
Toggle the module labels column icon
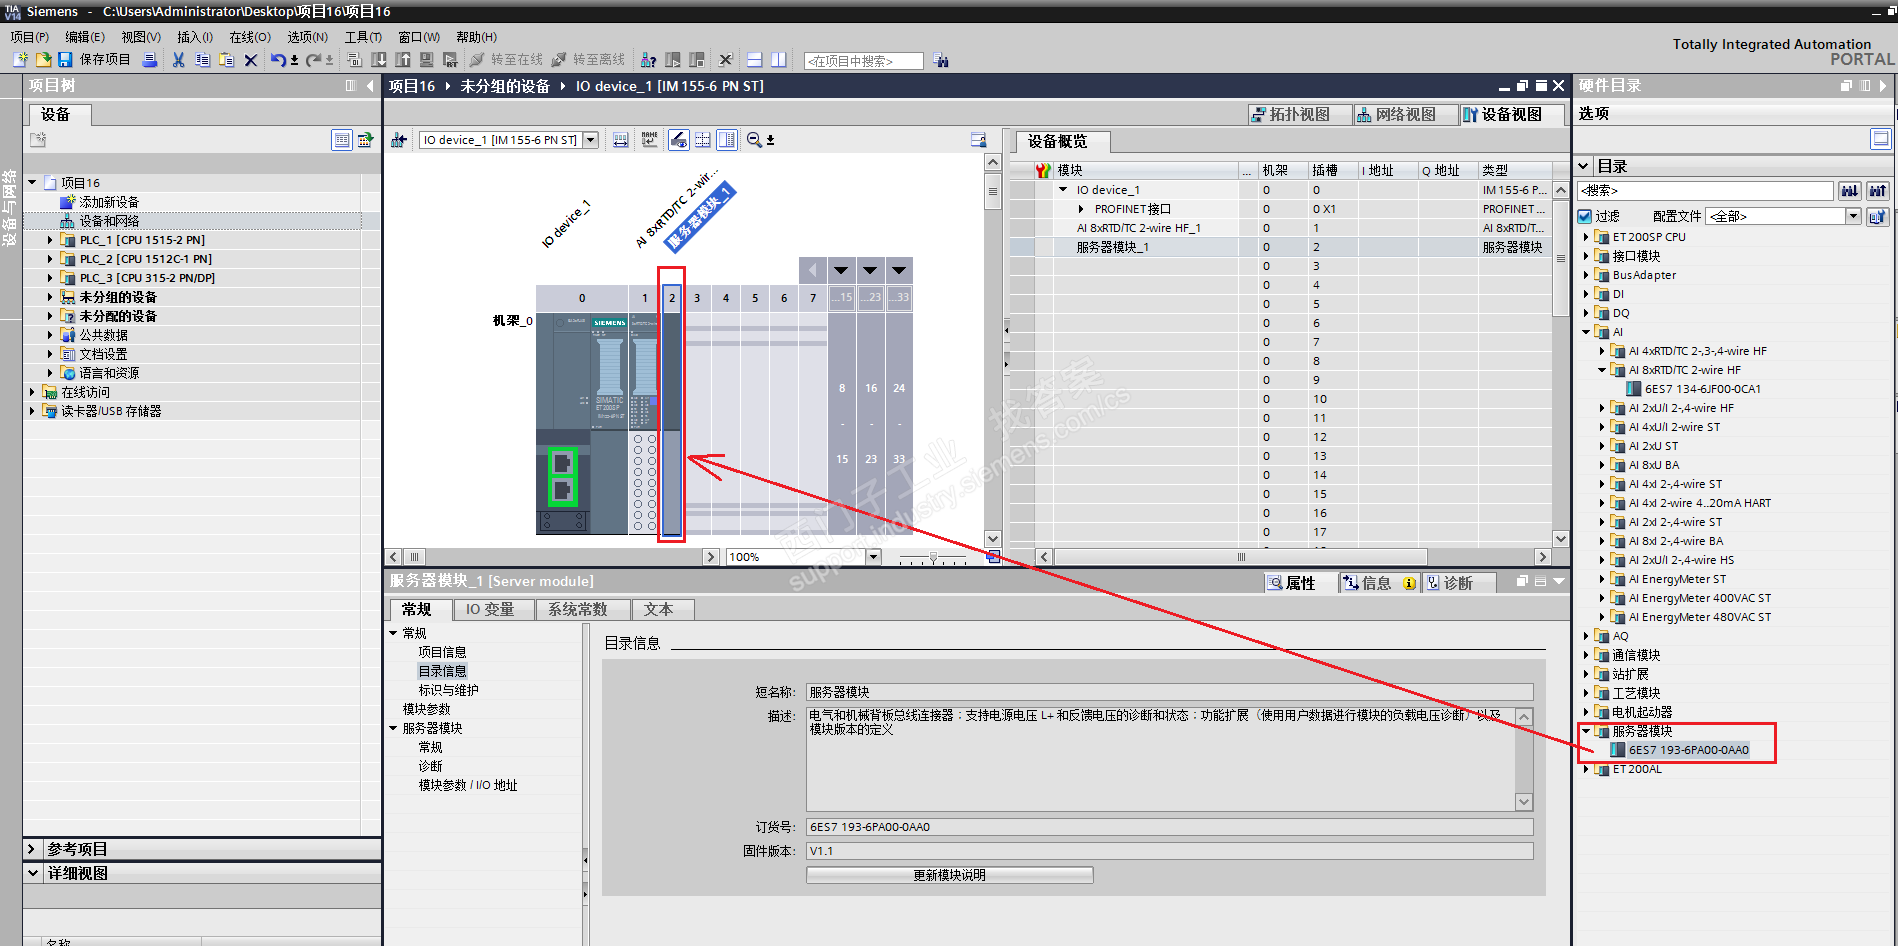point(727,140)
